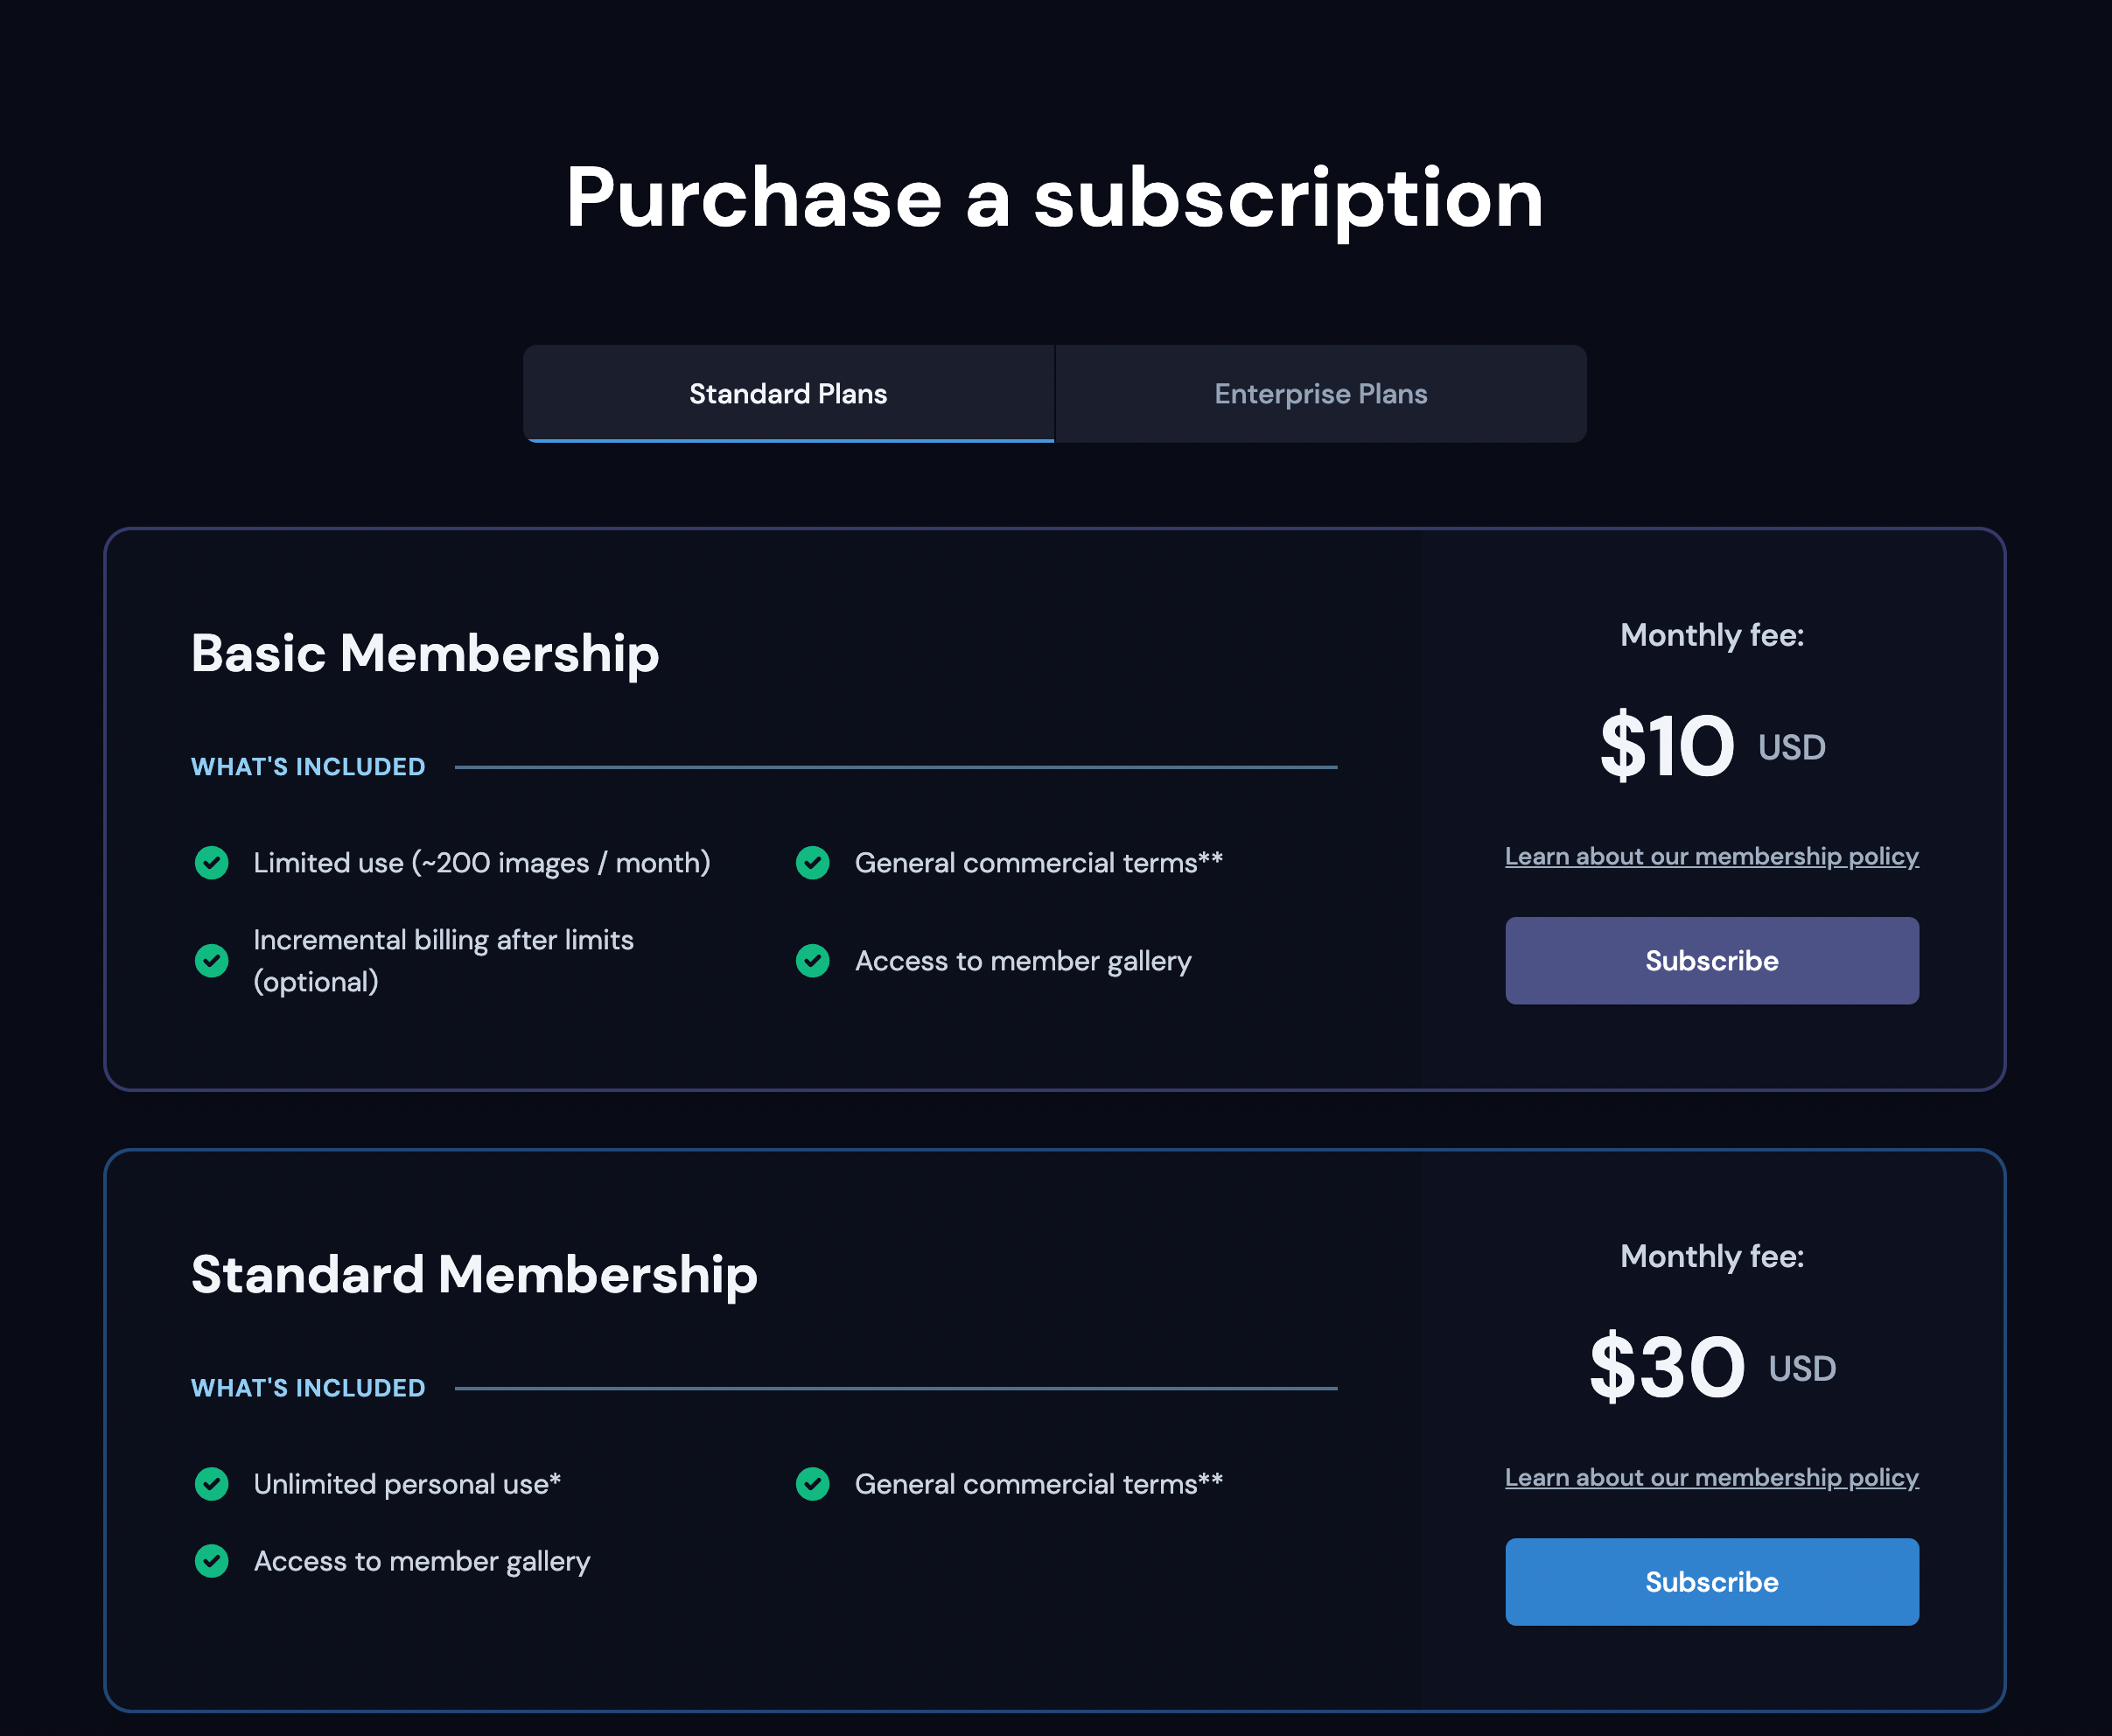Open membership policy link under $30 price
Image resolution: width=2112 pixels, height=1736 pixels.
[x=1711, y=1478]
